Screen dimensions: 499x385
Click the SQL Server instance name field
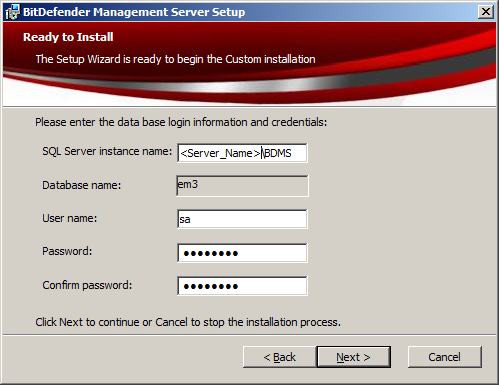click(242, 153)
